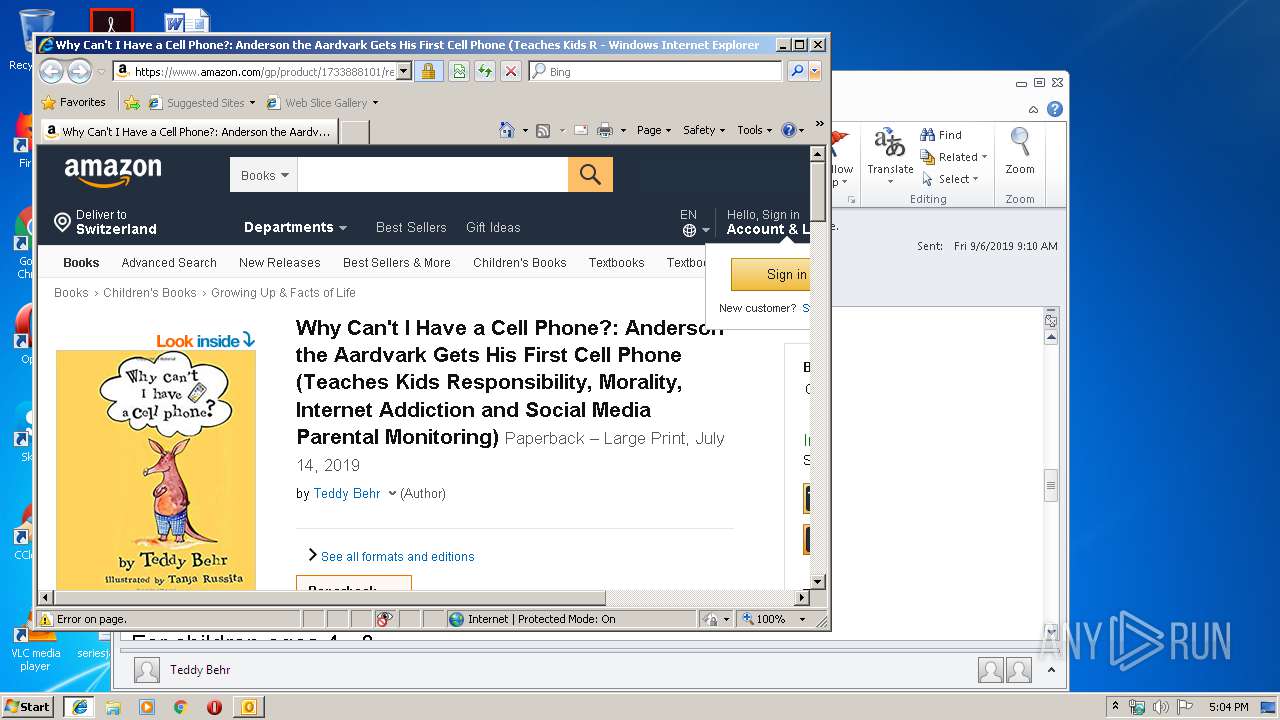Expand the IE command bar overflow chevron
Viewport: 1280px width, 720px height.
point(819,125)
